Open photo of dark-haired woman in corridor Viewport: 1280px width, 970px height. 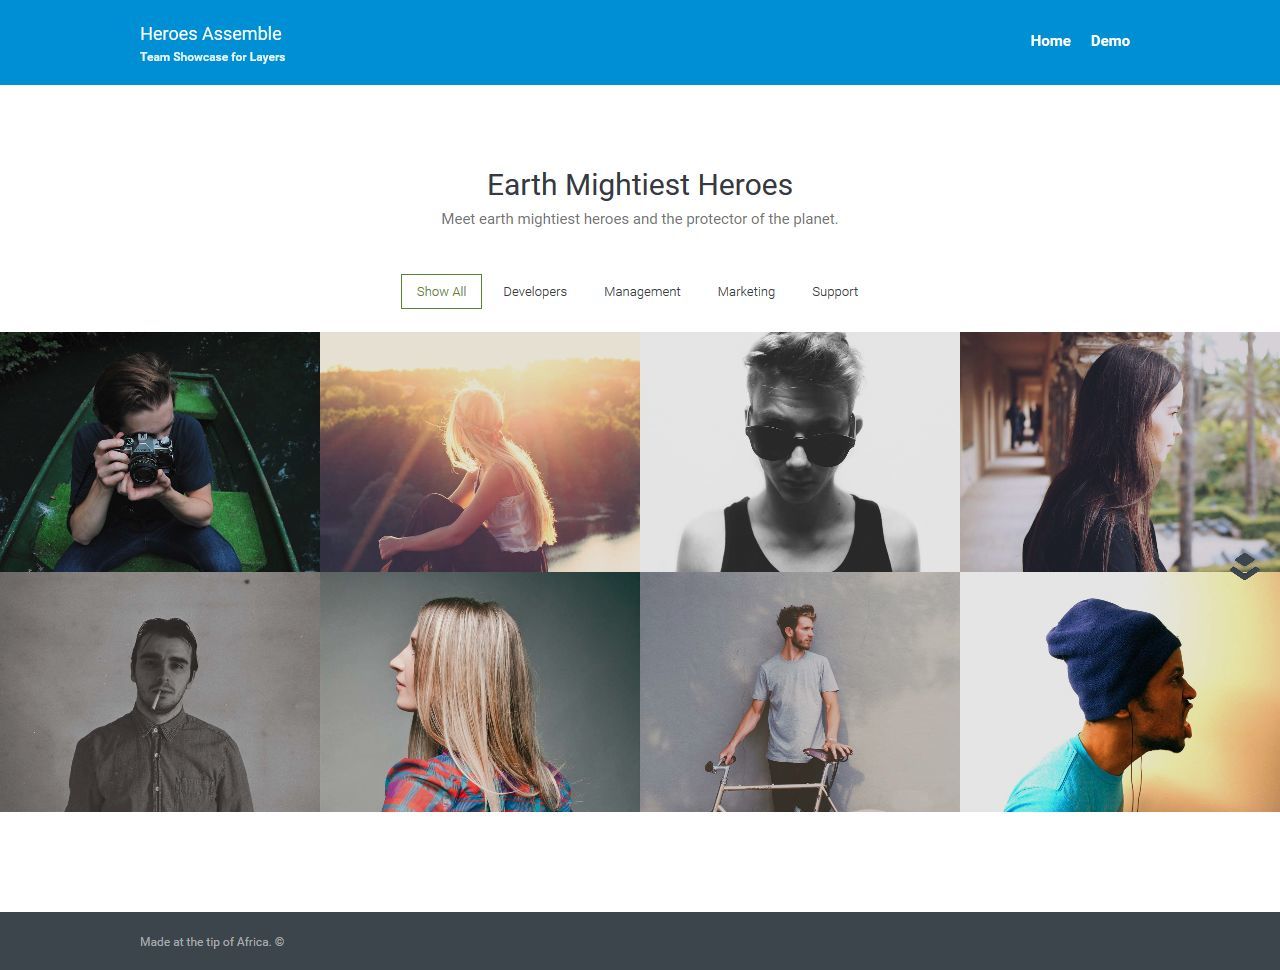point(1120,452)
